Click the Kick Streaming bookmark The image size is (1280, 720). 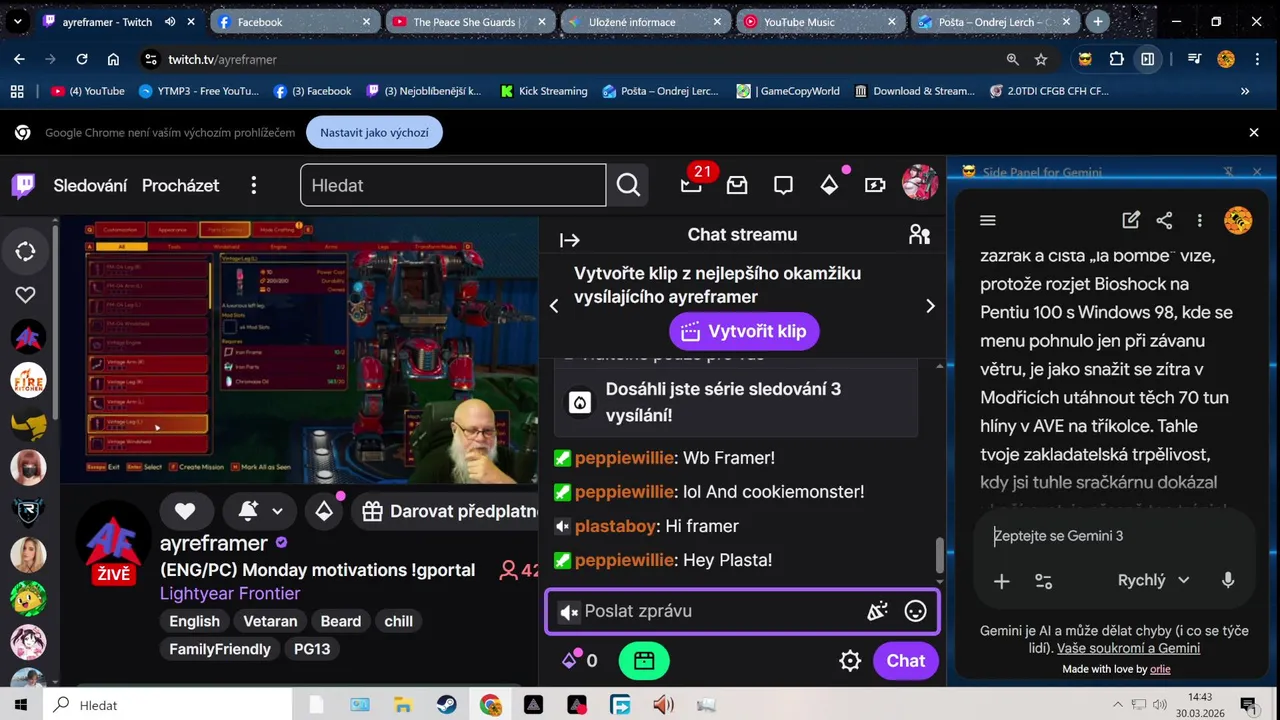542,91
